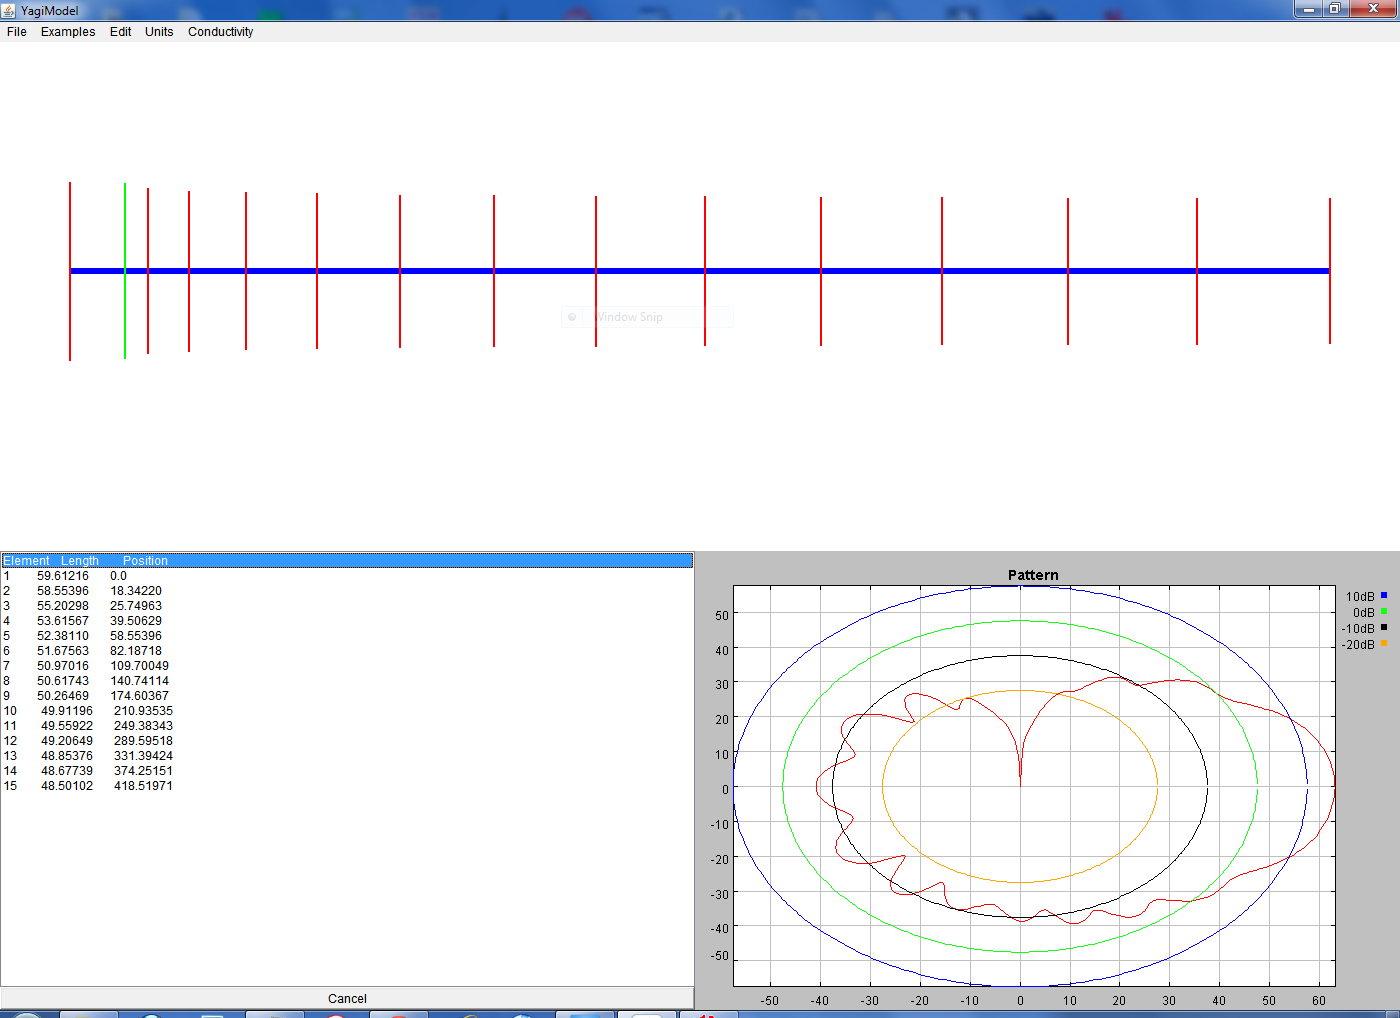Click the orange -20dB legend marker
This screenshot has height=1018, width=1400.
click(1384, 644)
